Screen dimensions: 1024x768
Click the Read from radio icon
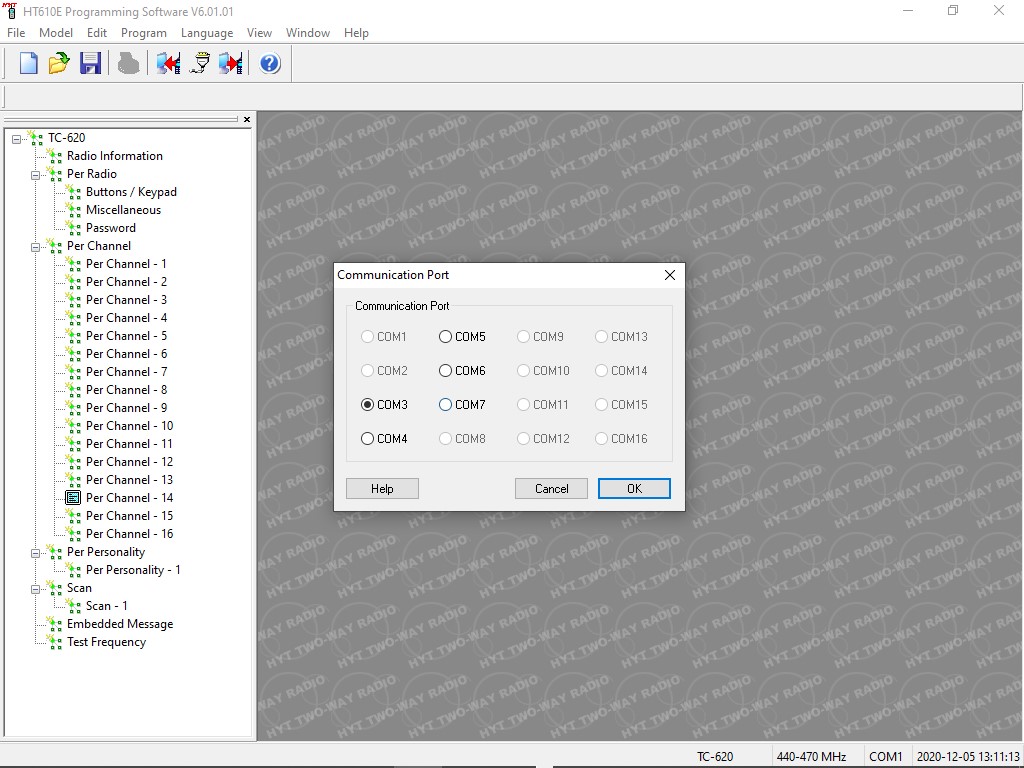168,63
